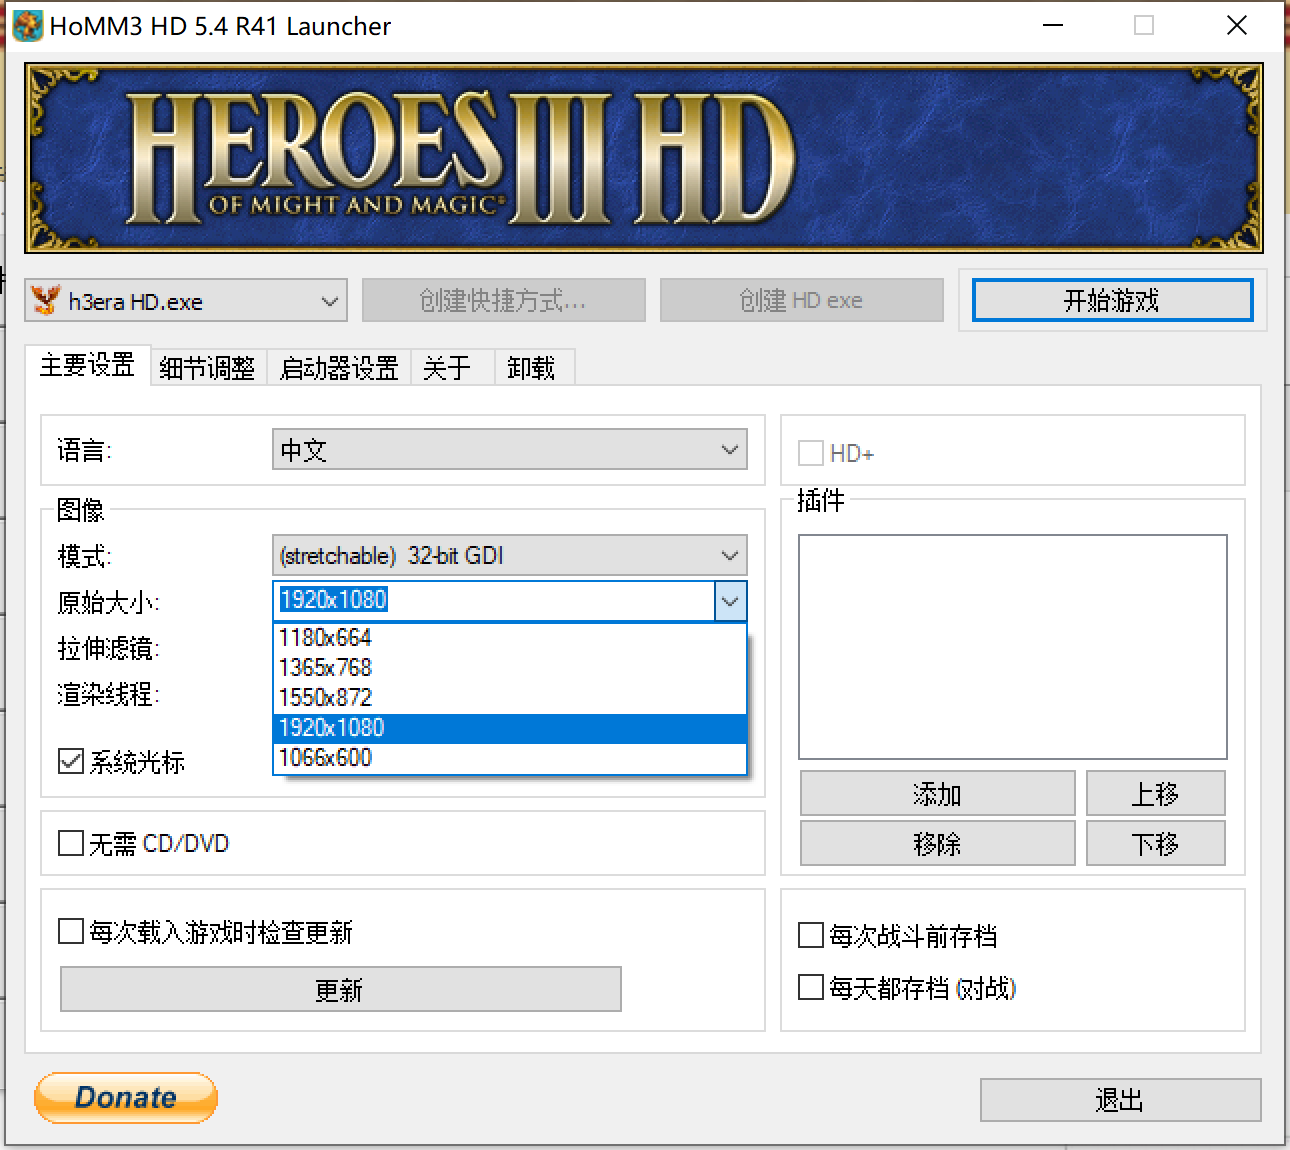The width and height of the screenshot is (1290, 1150).
Task: Enable 每次载入游戏时检查更新 checkbox
Action: [x=71, y=932]
